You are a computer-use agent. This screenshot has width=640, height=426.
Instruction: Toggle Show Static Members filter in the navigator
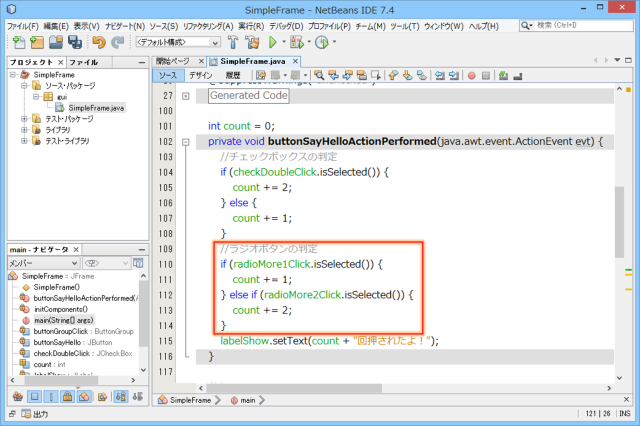[51, 396]
